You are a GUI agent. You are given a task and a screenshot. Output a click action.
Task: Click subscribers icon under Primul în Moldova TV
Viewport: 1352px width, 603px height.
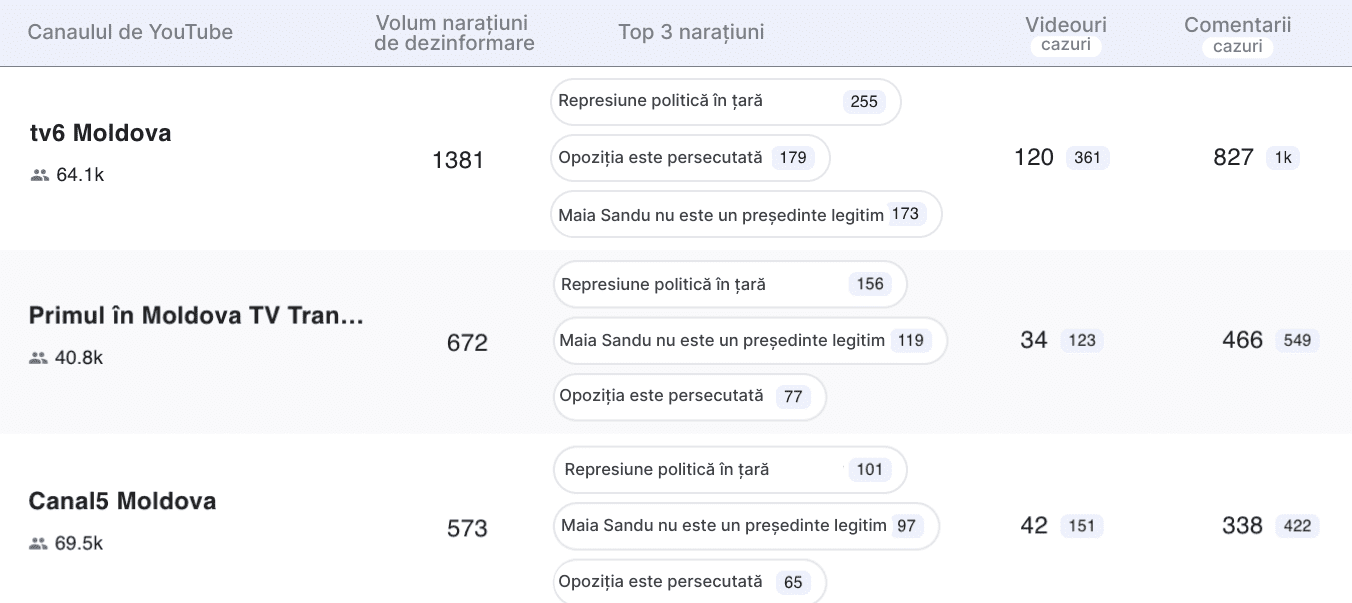click(39, 358)
